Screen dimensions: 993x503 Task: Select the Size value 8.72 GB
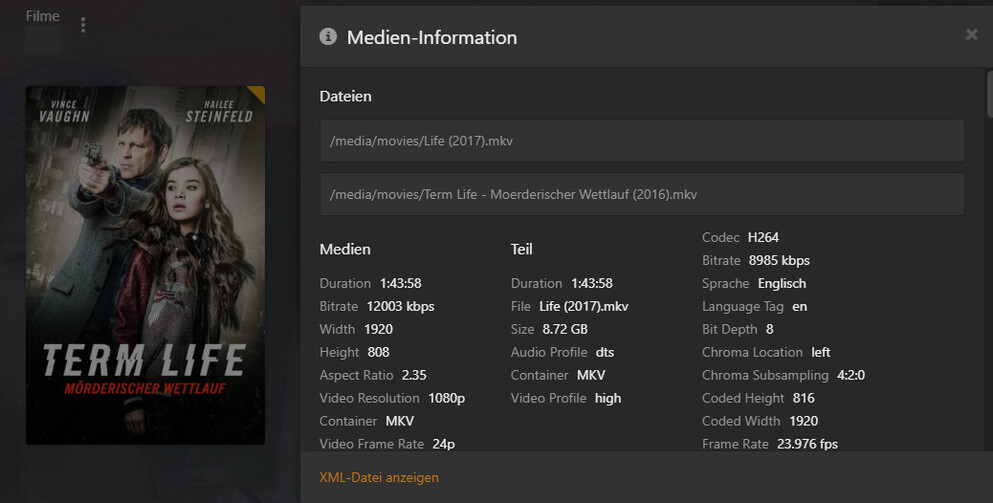pyautogui.click(x=565, y=329)
